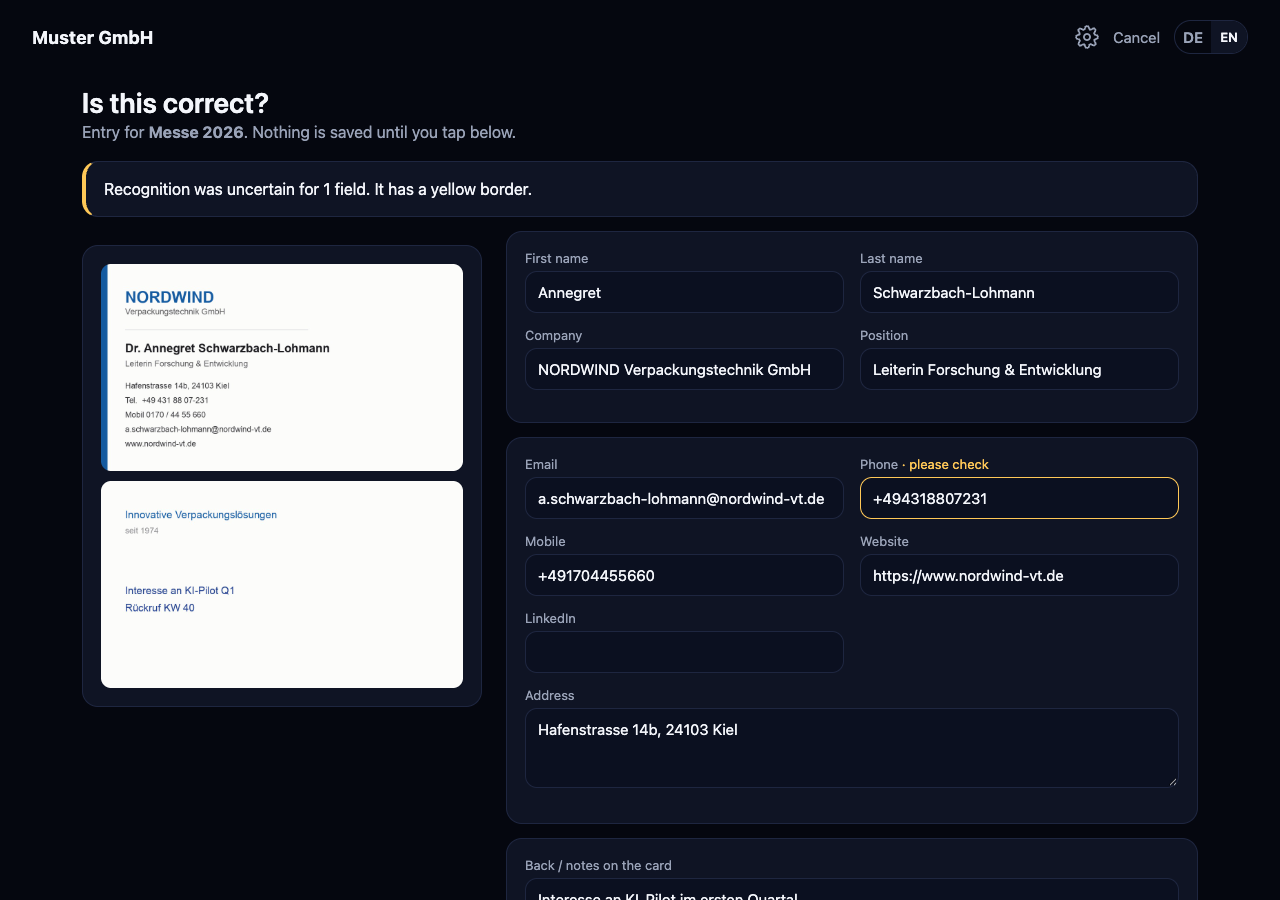Open settings via the gear icon
This screenshot has height=900, width=1280.
1087,37
